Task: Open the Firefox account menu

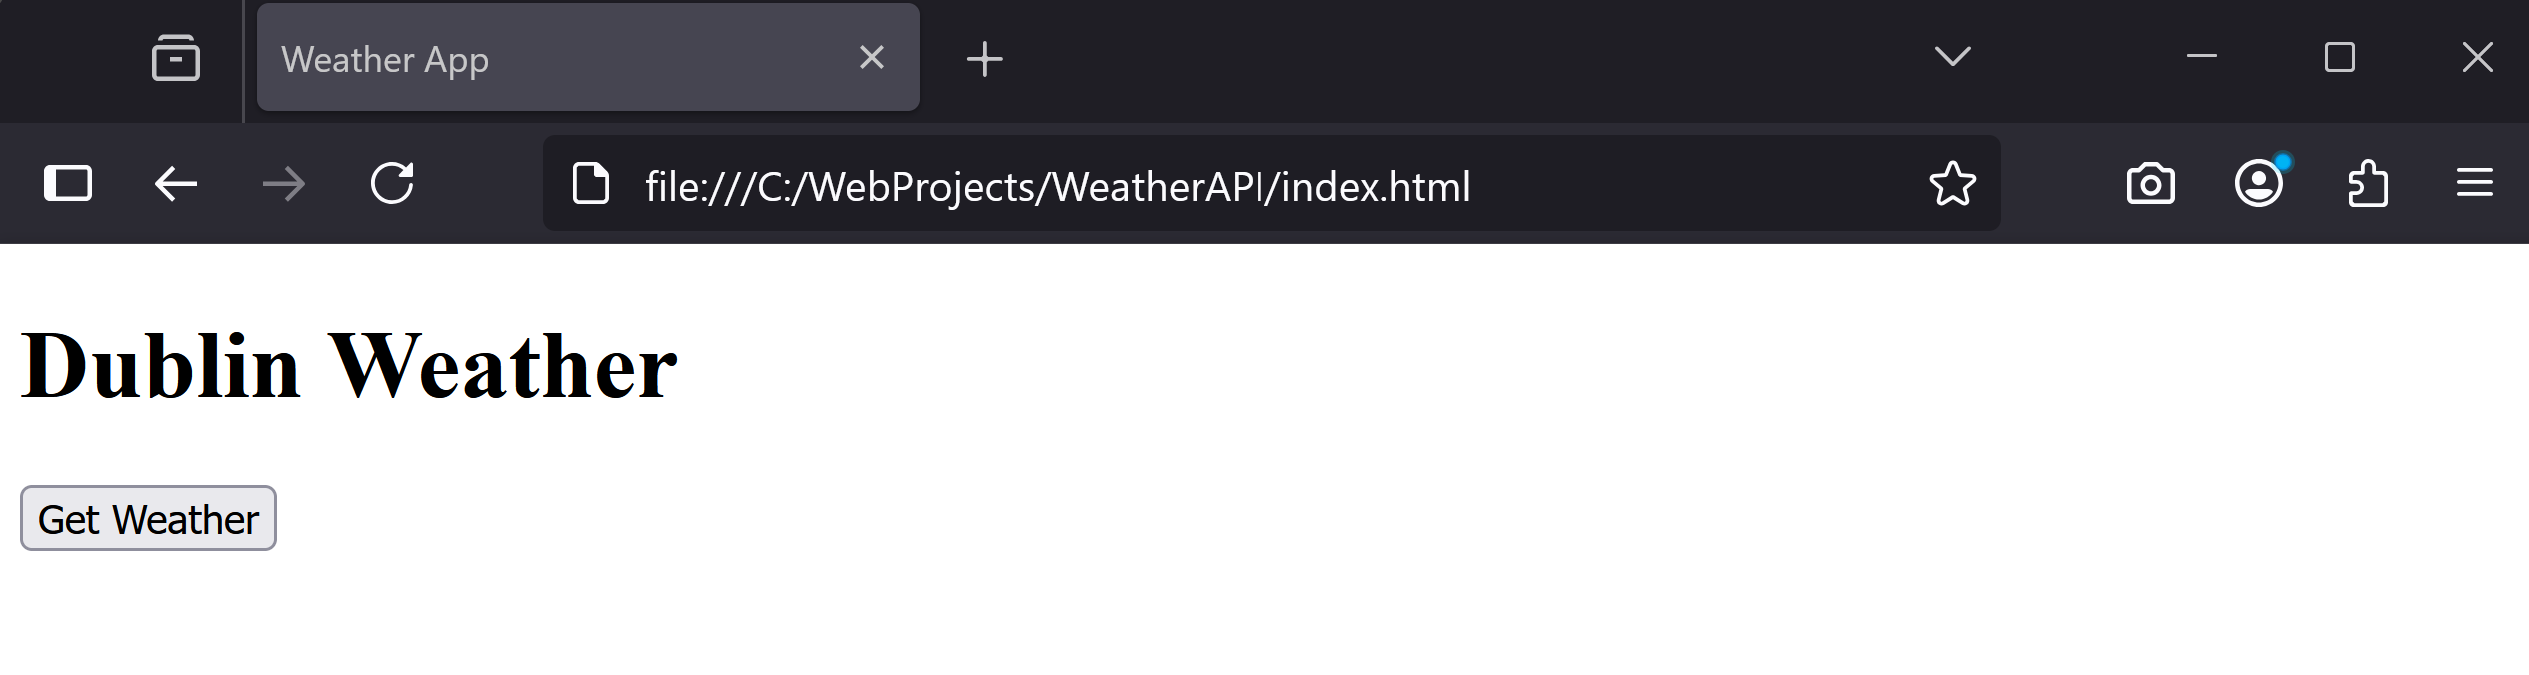Action: point(2258,184)
